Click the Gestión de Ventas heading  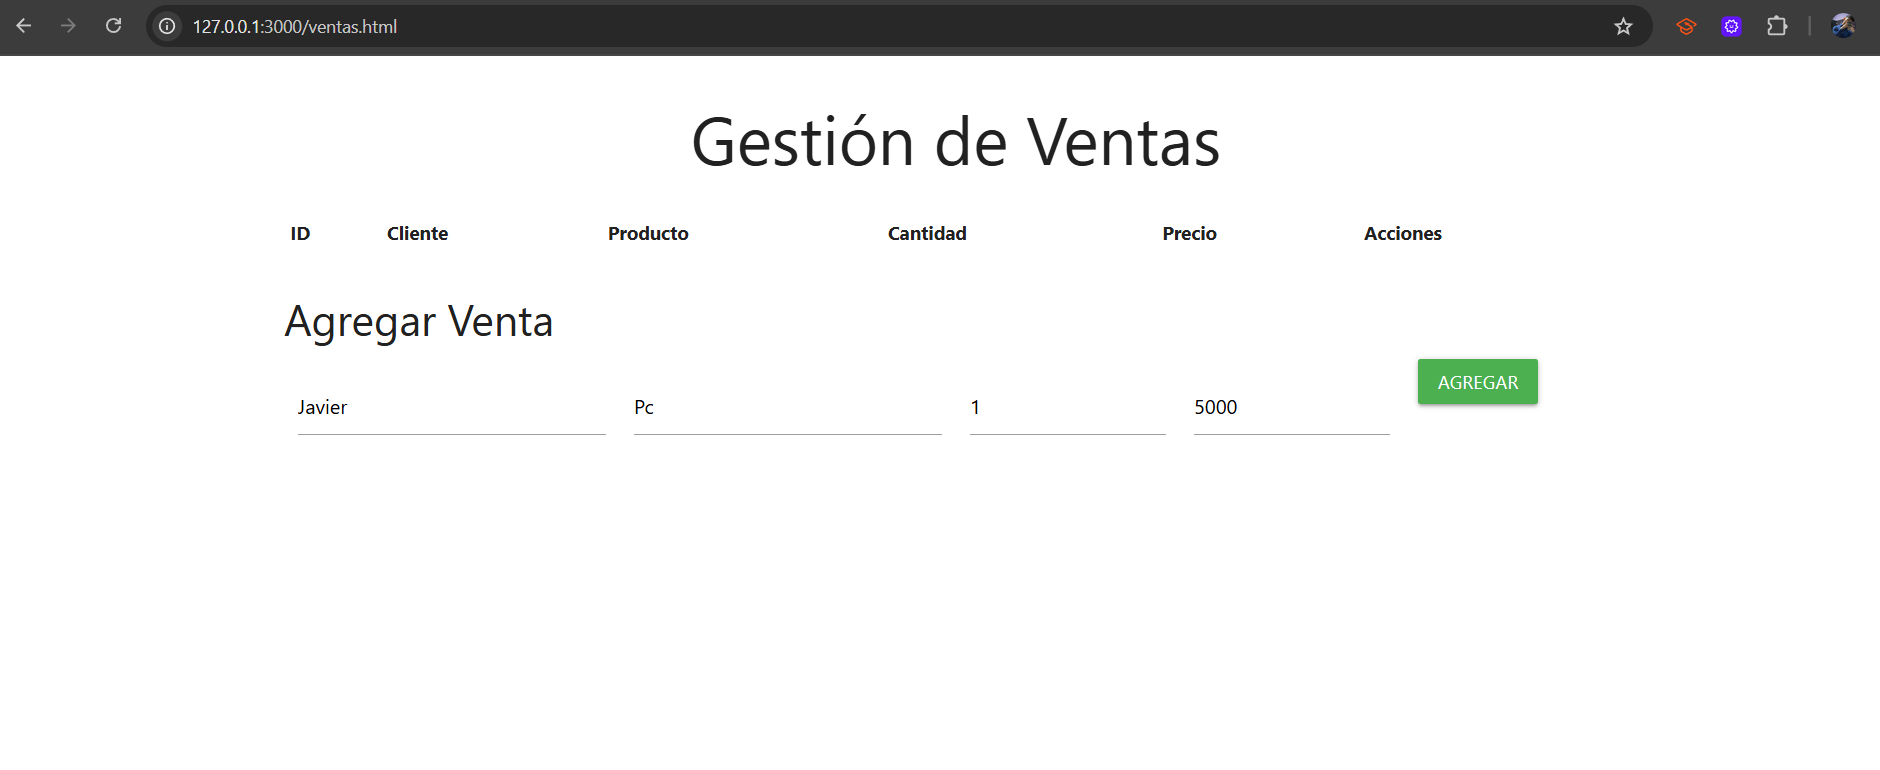[x=956, y=142]
